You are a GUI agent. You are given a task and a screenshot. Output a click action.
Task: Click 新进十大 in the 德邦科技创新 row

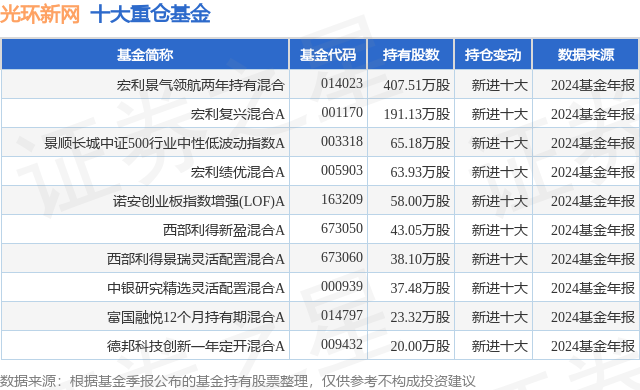point(500,346)
